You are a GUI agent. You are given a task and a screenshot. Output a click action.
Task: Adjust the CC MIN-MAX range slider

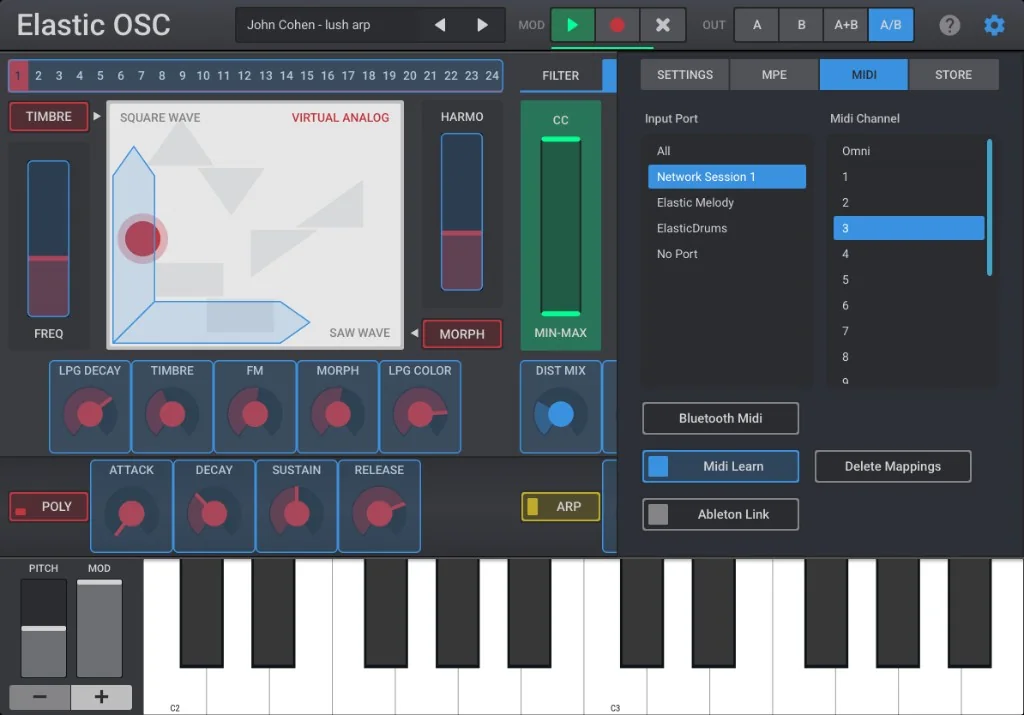pyautogui.click(x=560, y=226)
